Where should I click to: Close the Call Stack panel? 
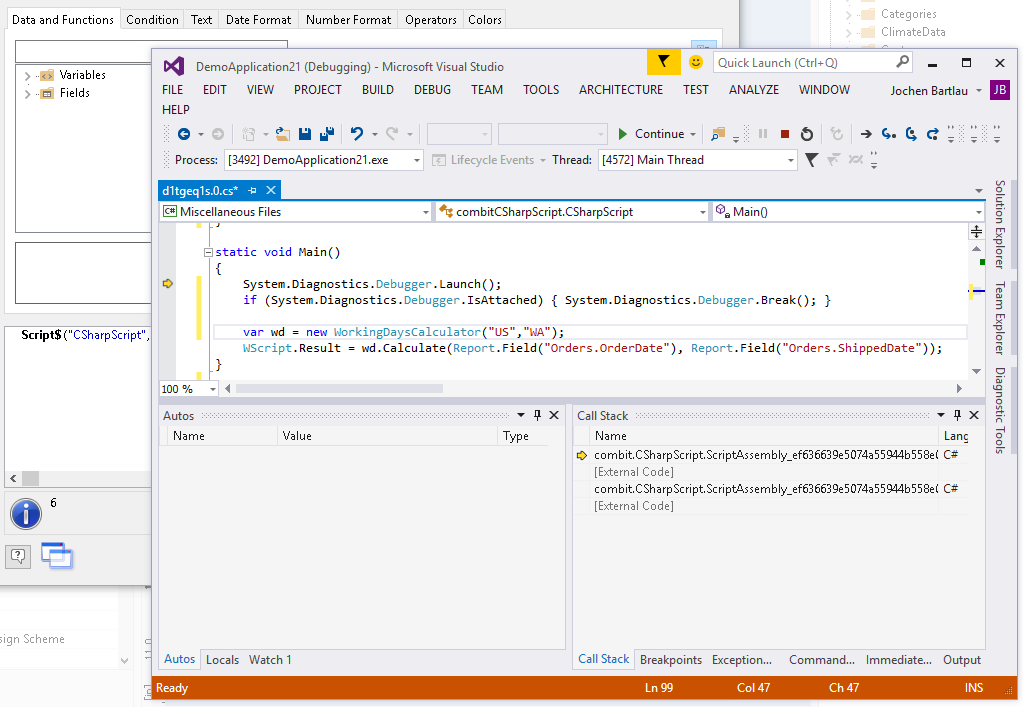point(974,415)
